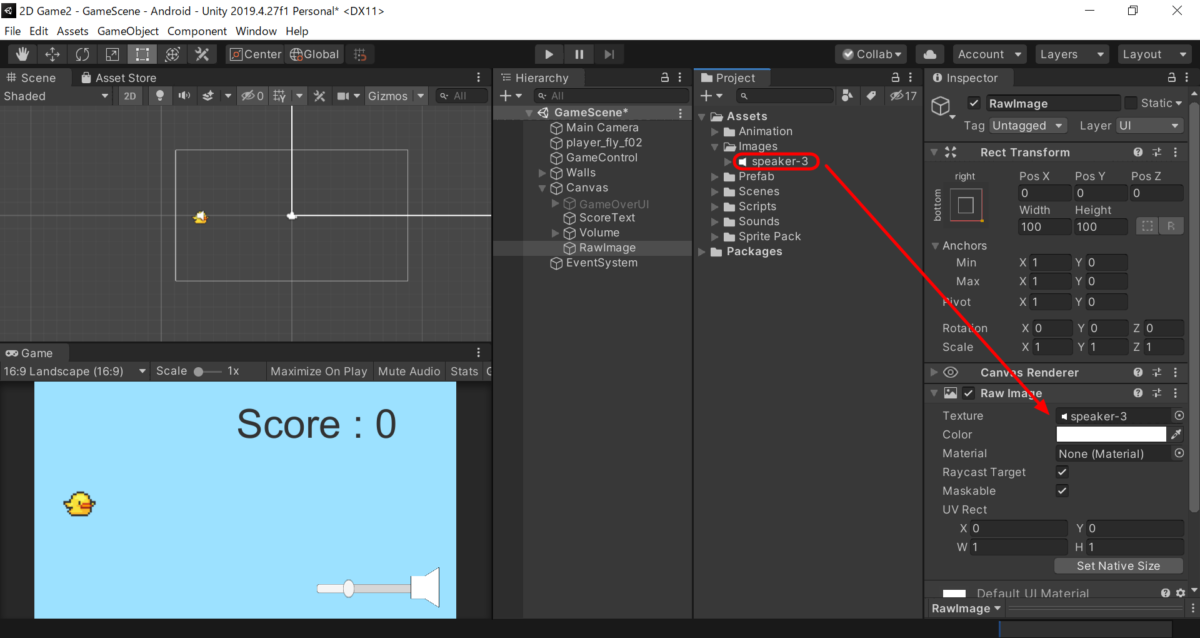
Task: Open the custom editor tools icon
Action: [202, 54]
